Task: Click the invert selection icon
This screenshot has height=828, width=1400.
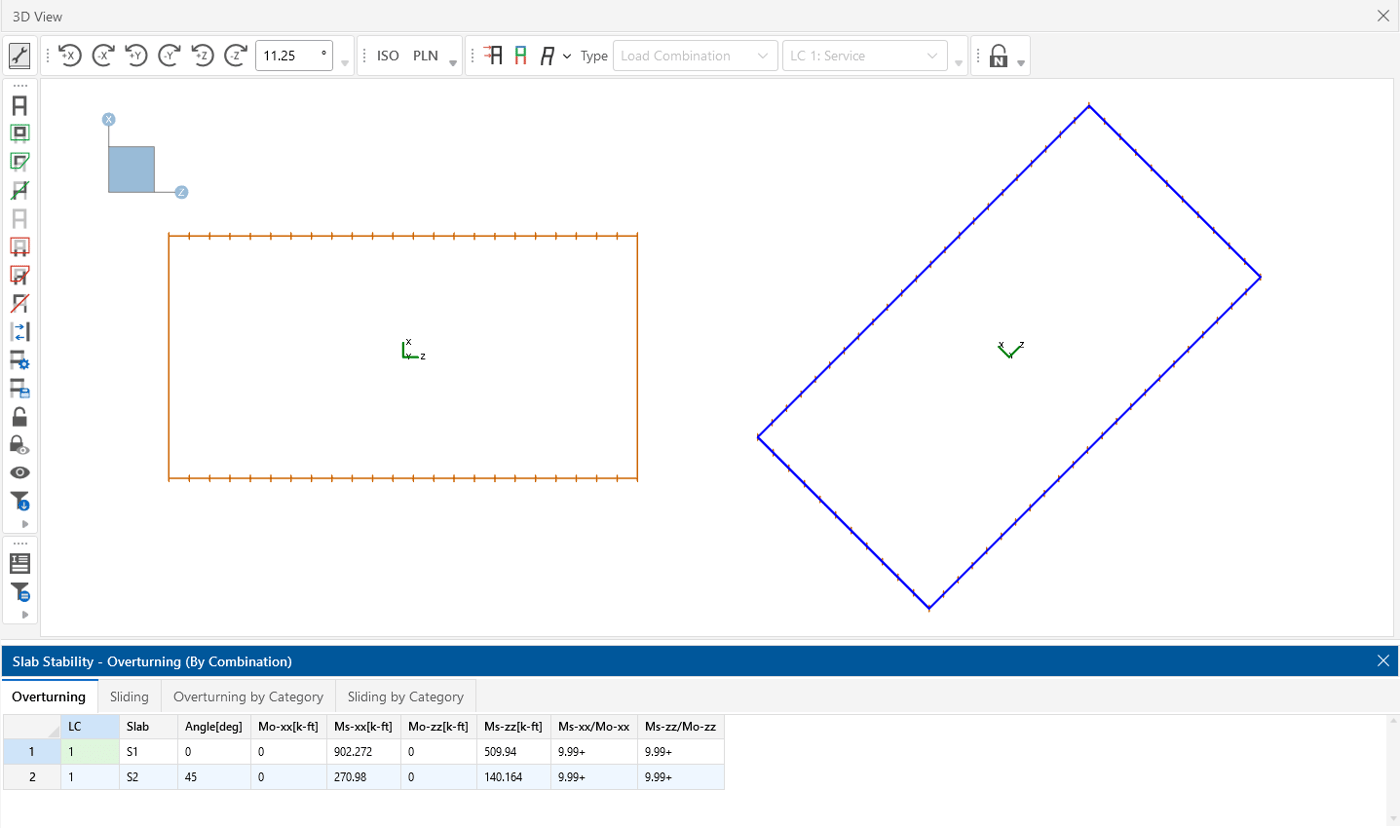Action: click(x=19, y=332)
